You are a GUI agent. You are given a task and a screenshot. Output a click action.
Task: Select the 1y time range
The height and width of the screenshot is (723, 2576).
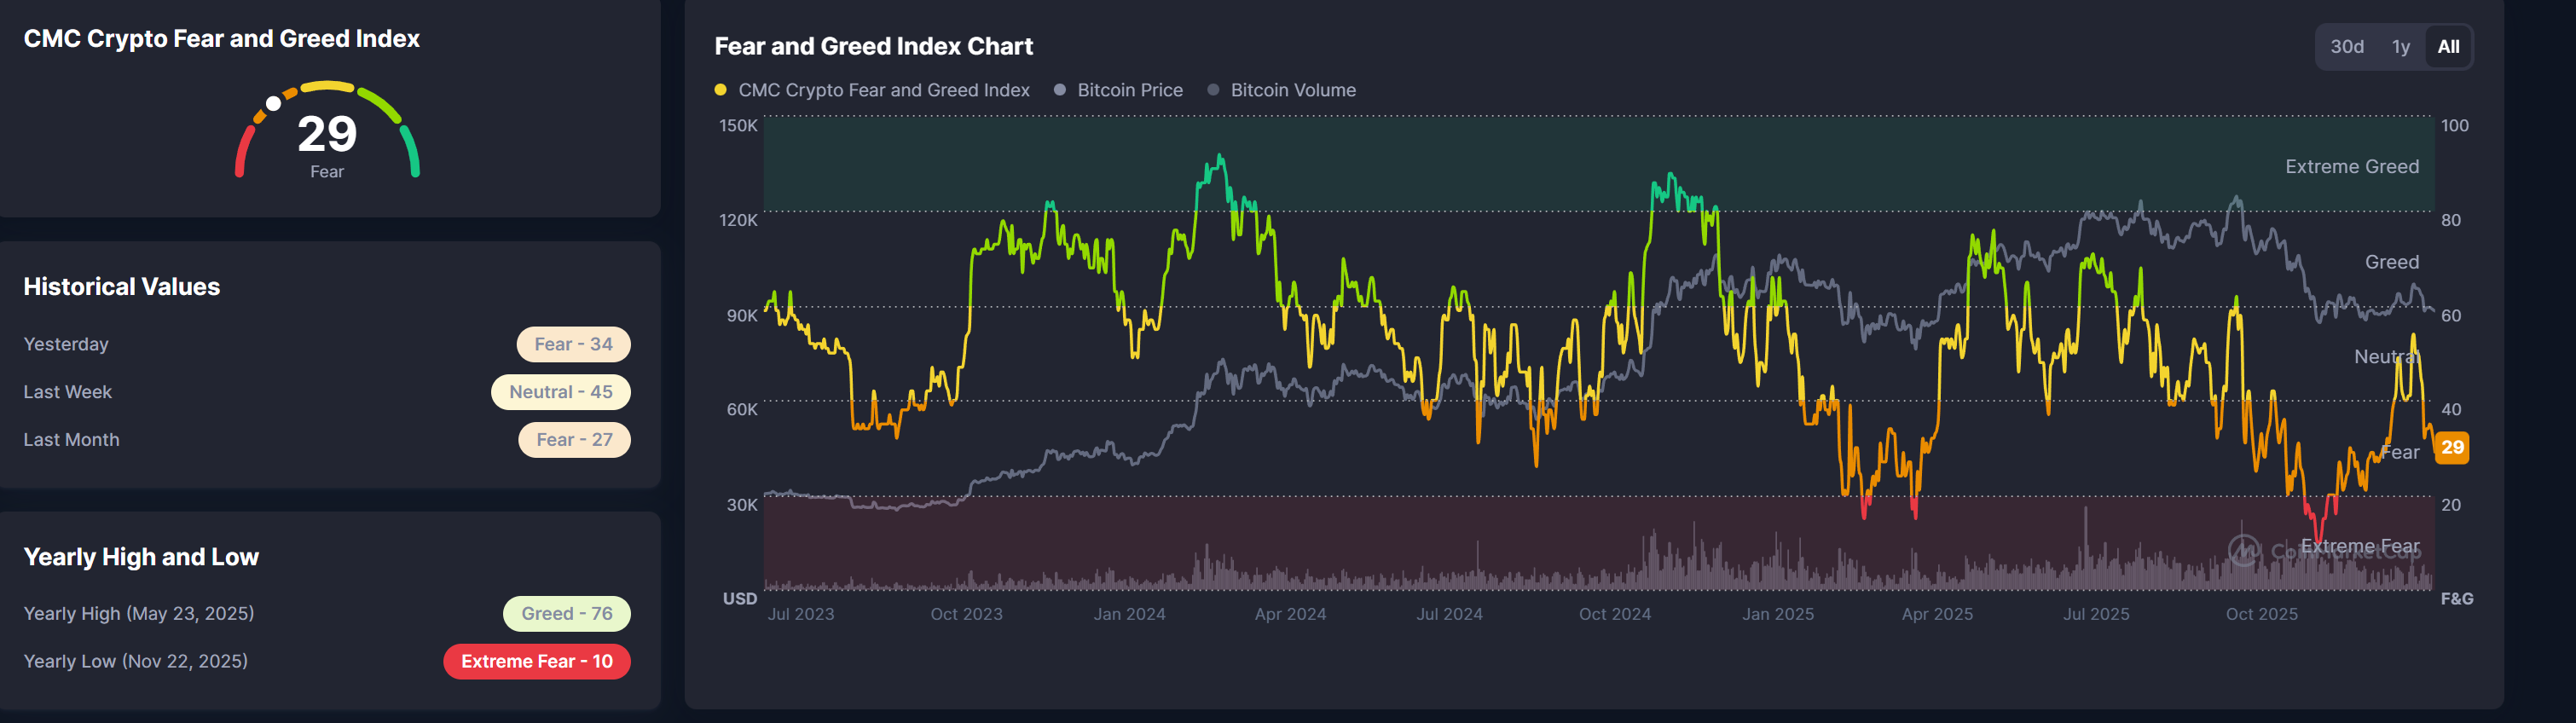coord(2400,47)
